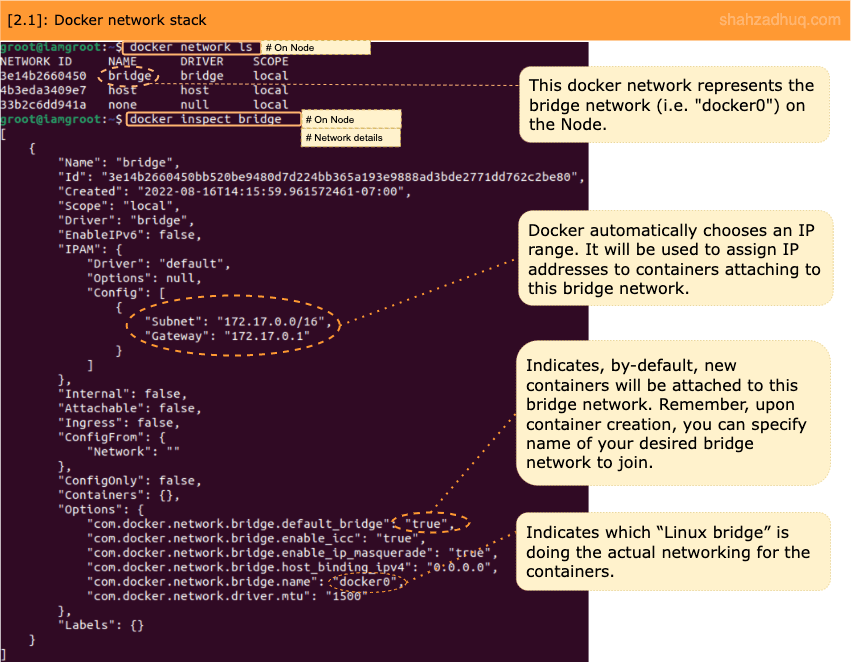
Task: Select network ID "4b3eda3409e7"
Action: tap(43, 90)
